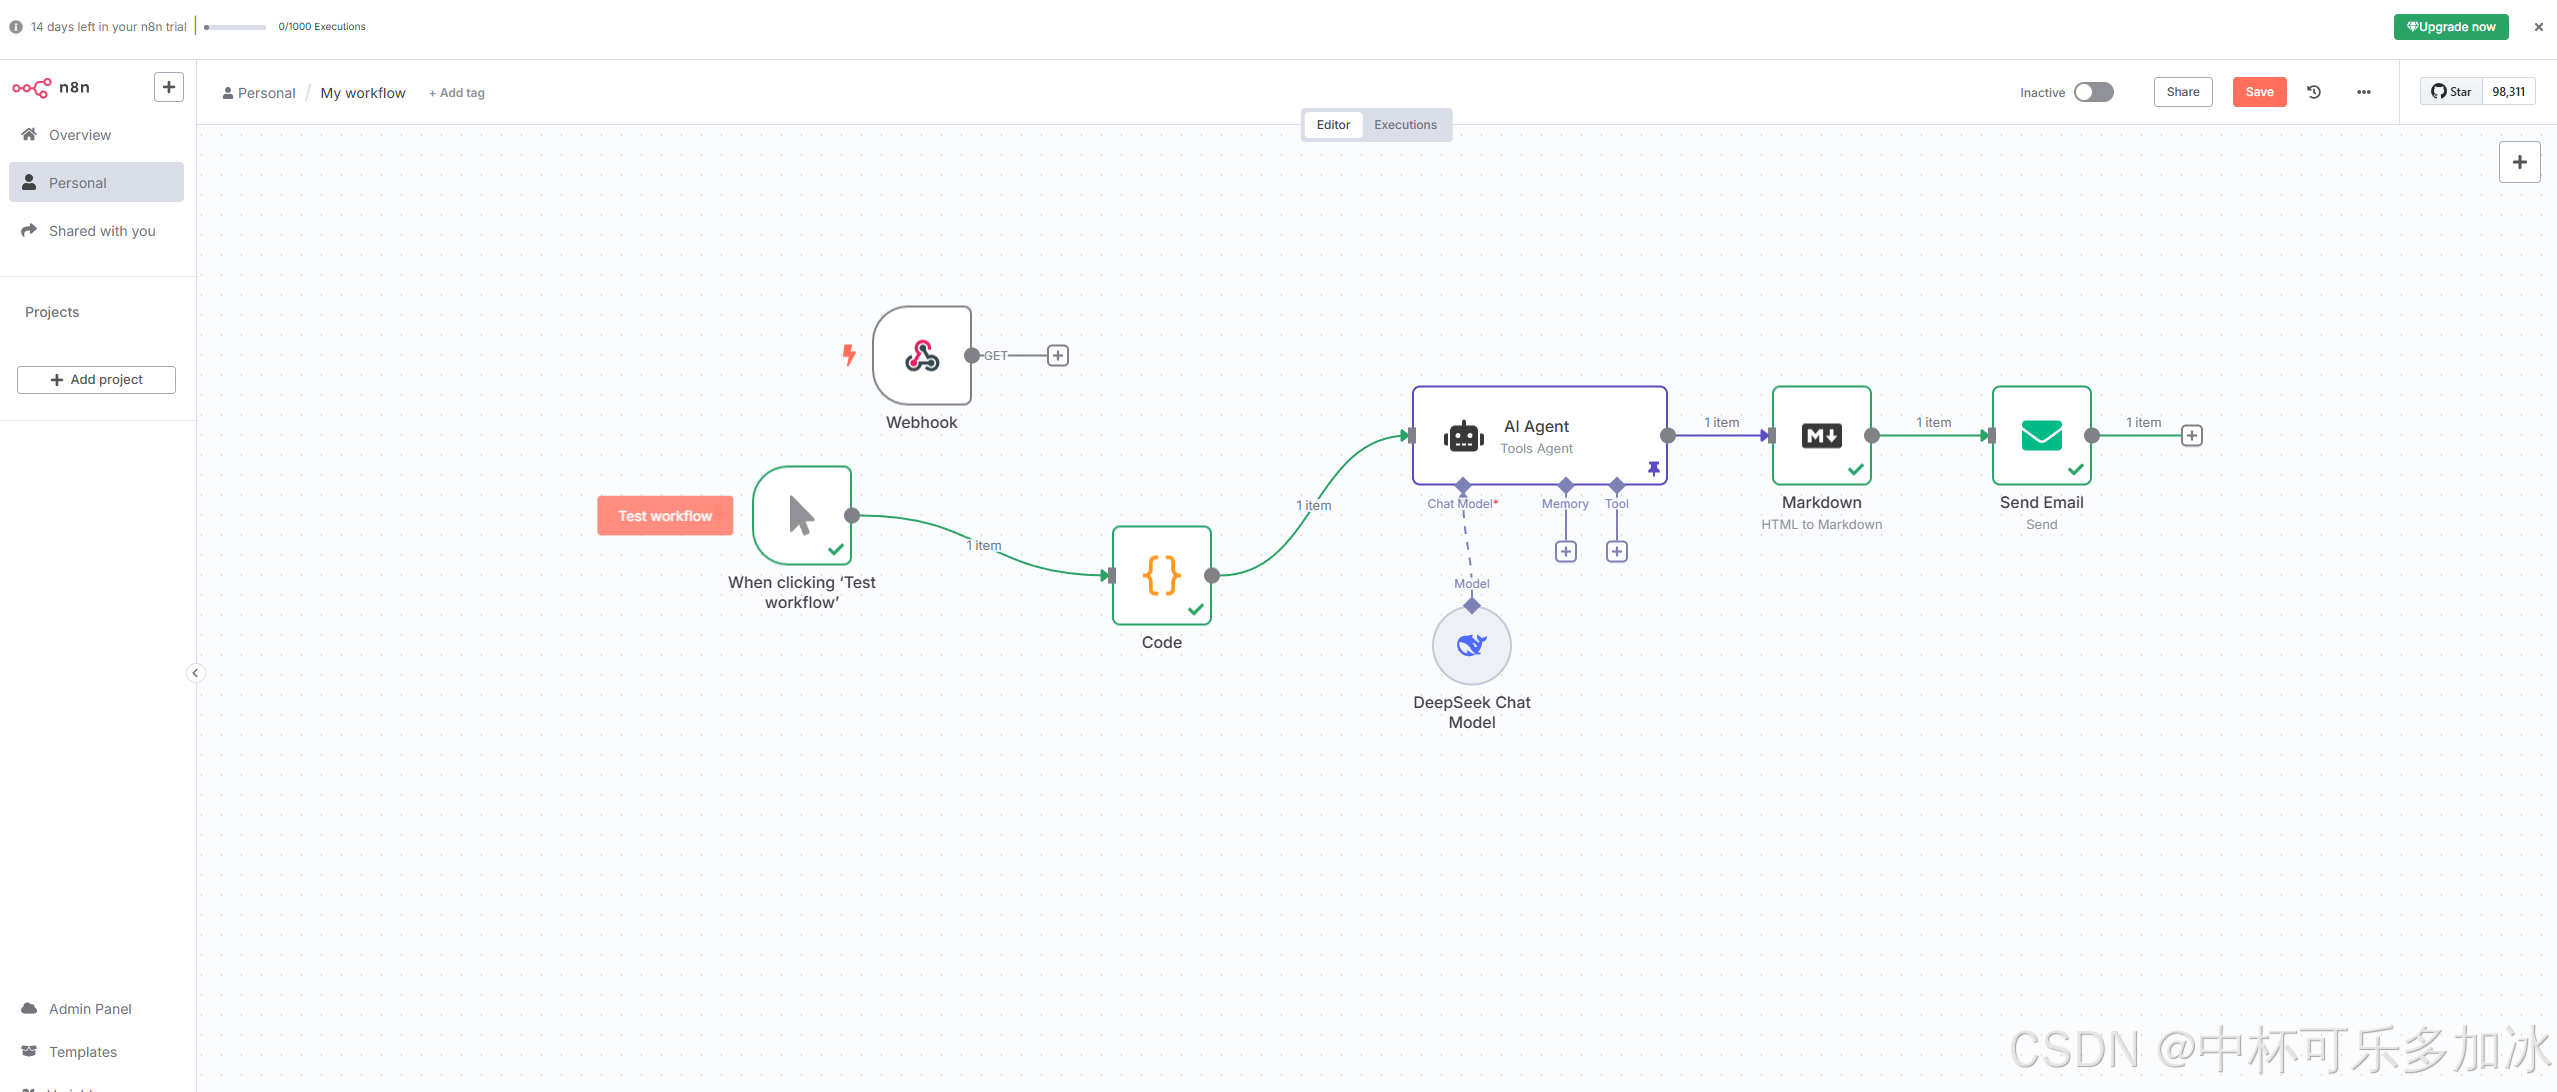2557x1092 pixels.
Task: Select the Code node icon
Action: point(1161,575)
